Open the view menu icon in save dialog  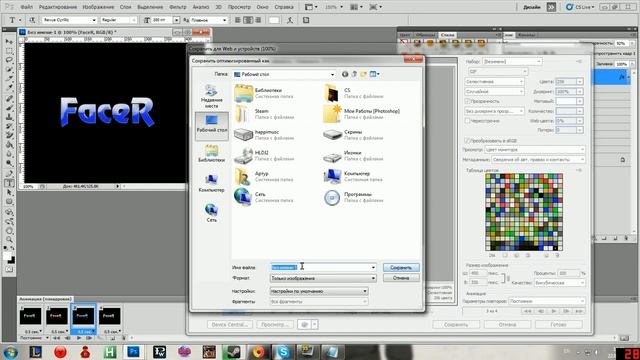click(x=374, y=74)
